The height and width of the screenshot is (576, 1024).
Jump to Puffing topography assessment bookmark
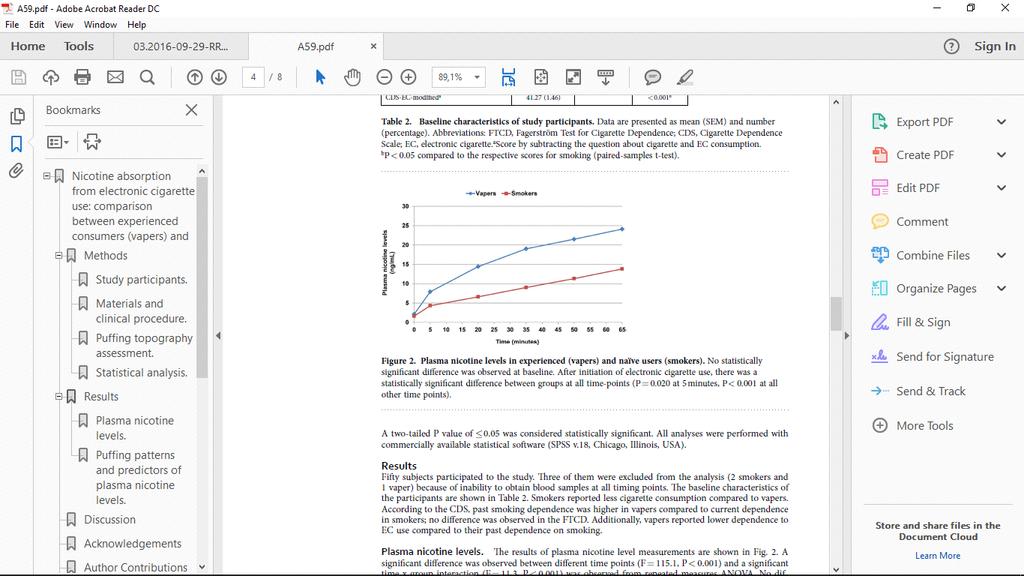pyautogui.click(x=144, y=345)
